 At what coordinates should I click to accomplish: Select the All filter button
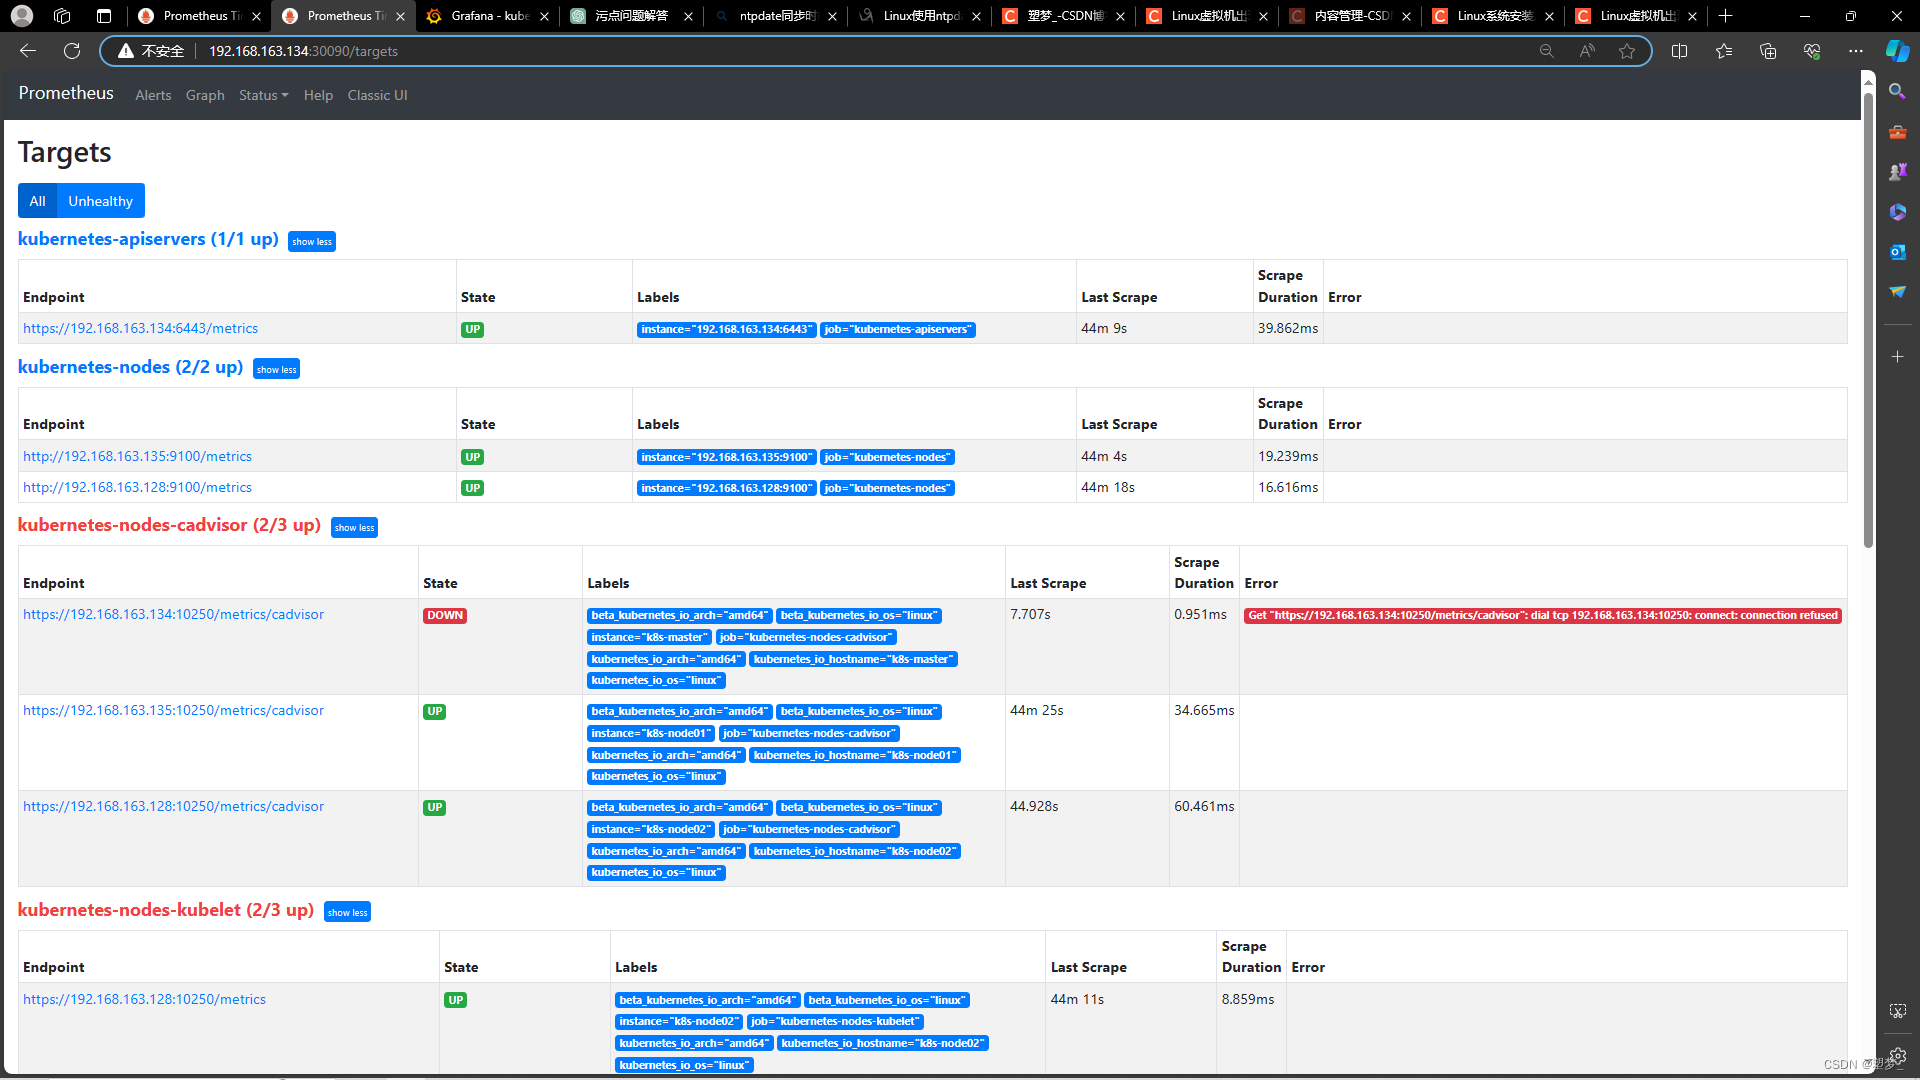point(37,201)
